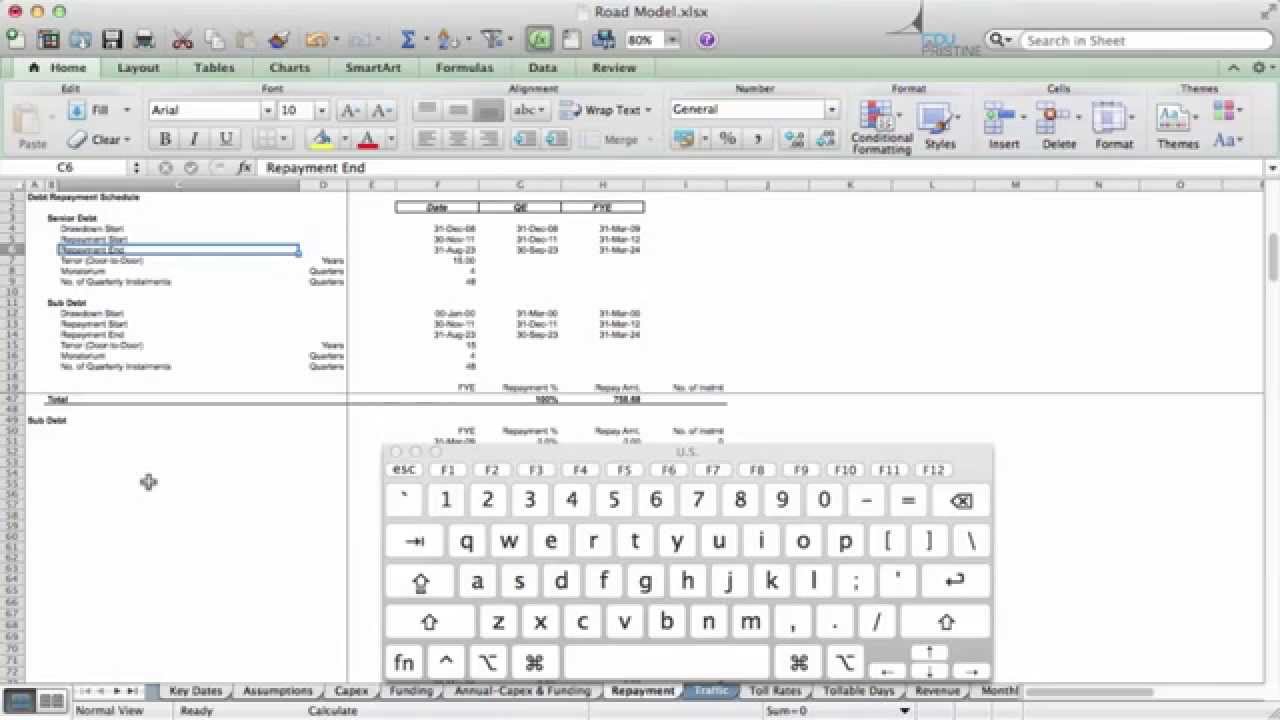The height and width of the screenshot is (720, 1280).
Task: Click the Format cells button
Action: tap(1114, 126)
